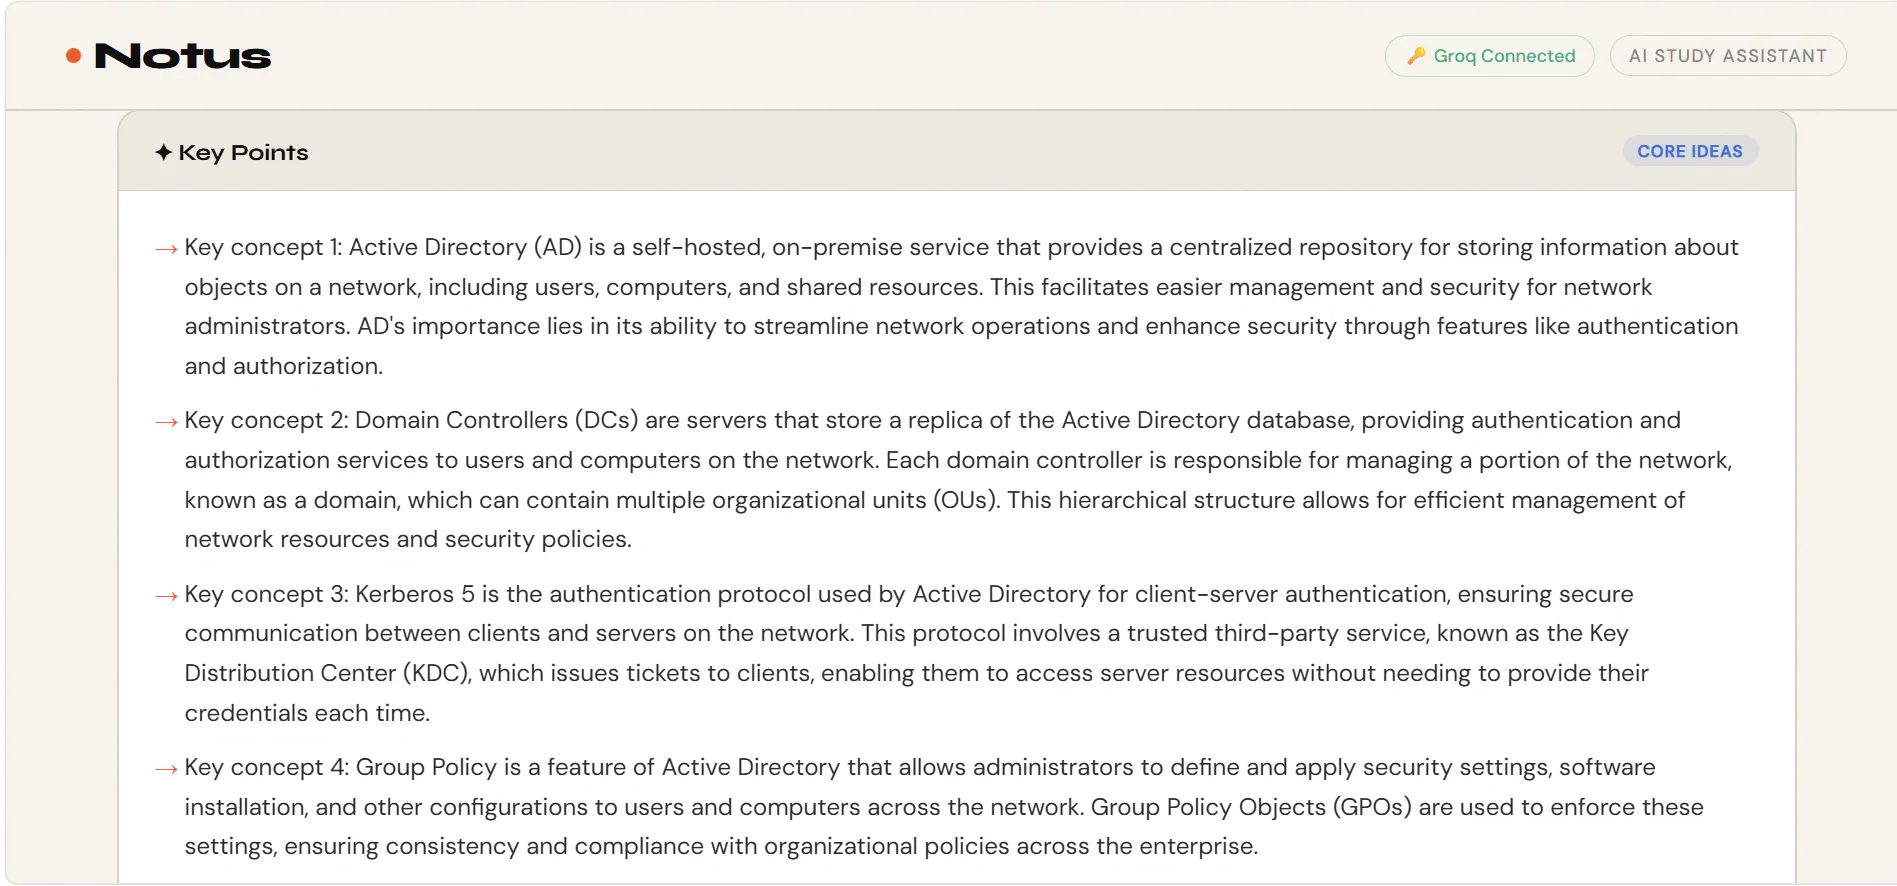Viewport: 1897px width, 886px height.
Task: Click the orange dot beside Notus
Action: (73, 56)
